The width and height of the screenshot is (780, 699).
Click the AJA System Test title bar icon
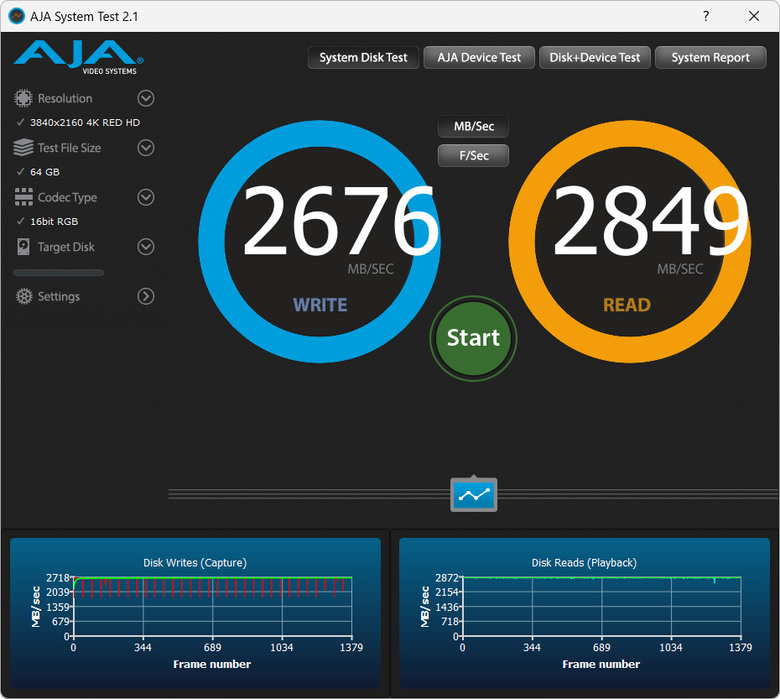pos(16,16)
